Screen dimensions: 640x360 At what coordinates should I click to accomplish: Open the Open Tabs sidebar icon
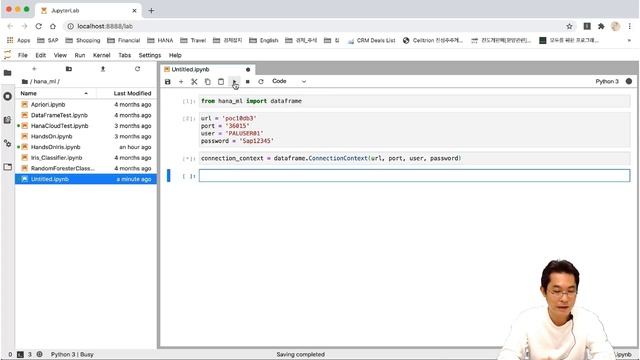7,167
